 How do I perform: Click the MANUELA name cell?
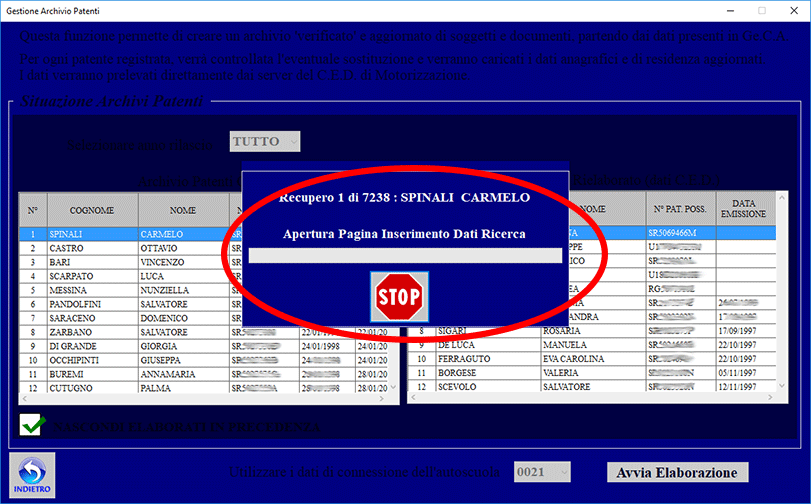(594, 344)
